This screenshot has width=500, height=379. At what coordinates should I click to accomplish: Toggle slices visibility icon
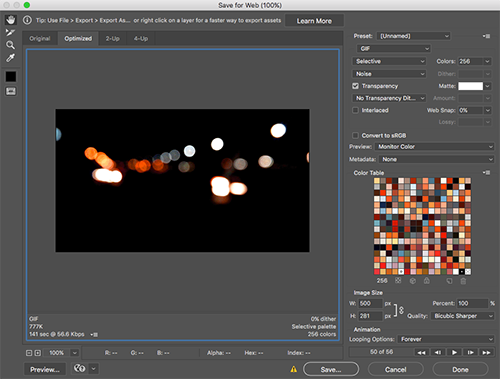click(11, 91)
